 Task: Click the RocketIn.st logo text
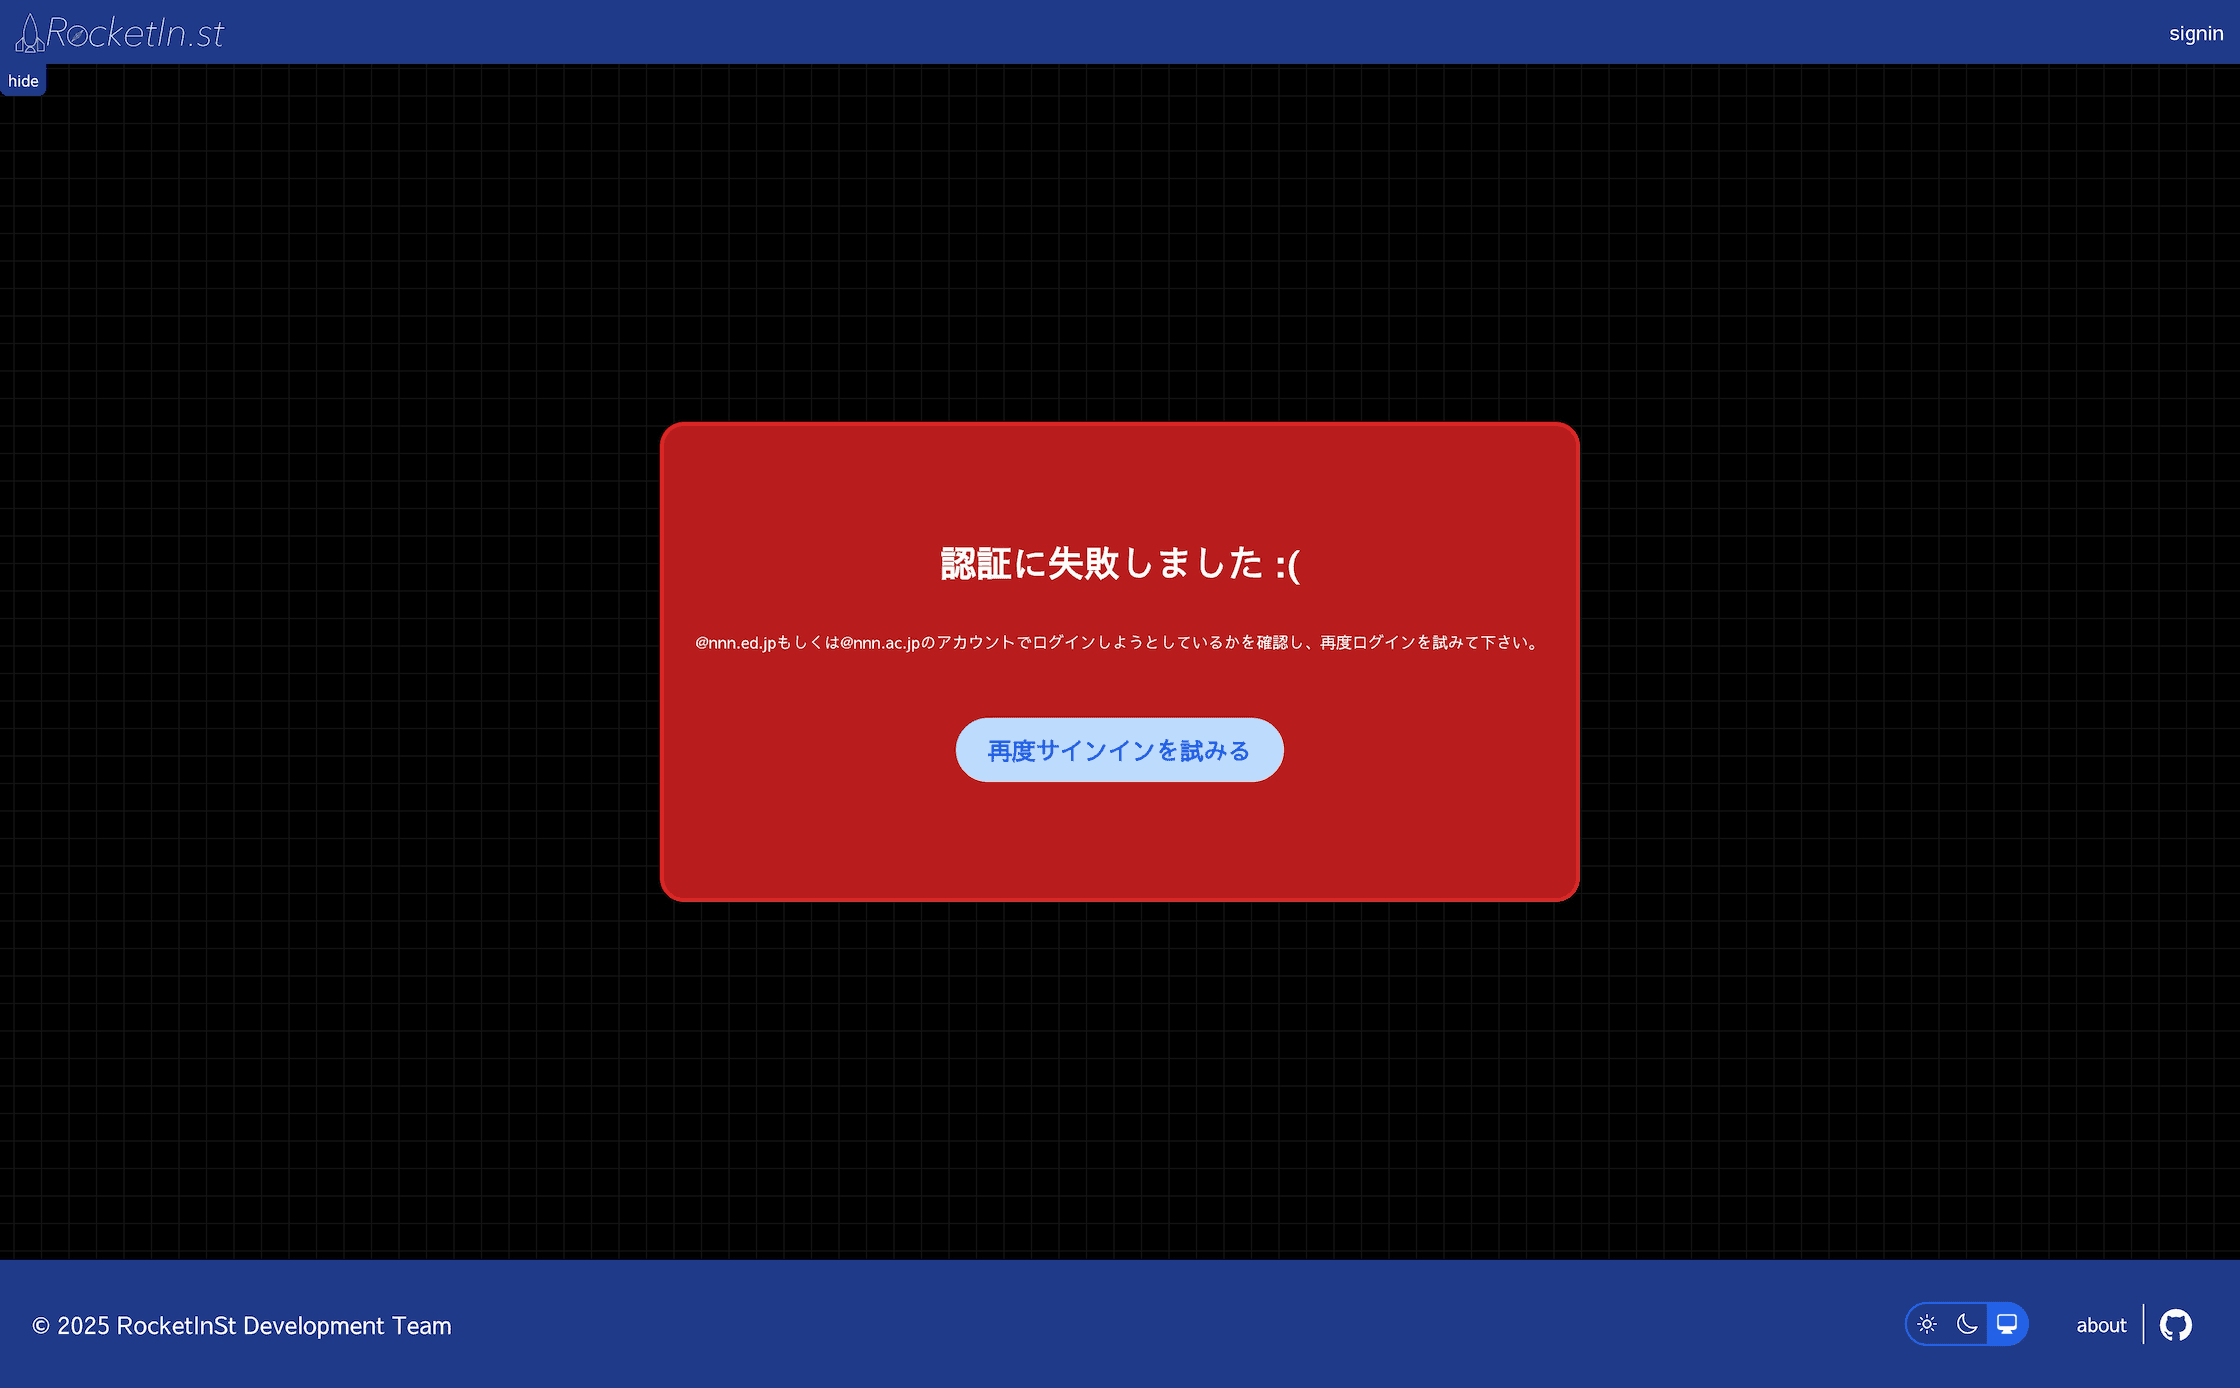click(136, 33)
